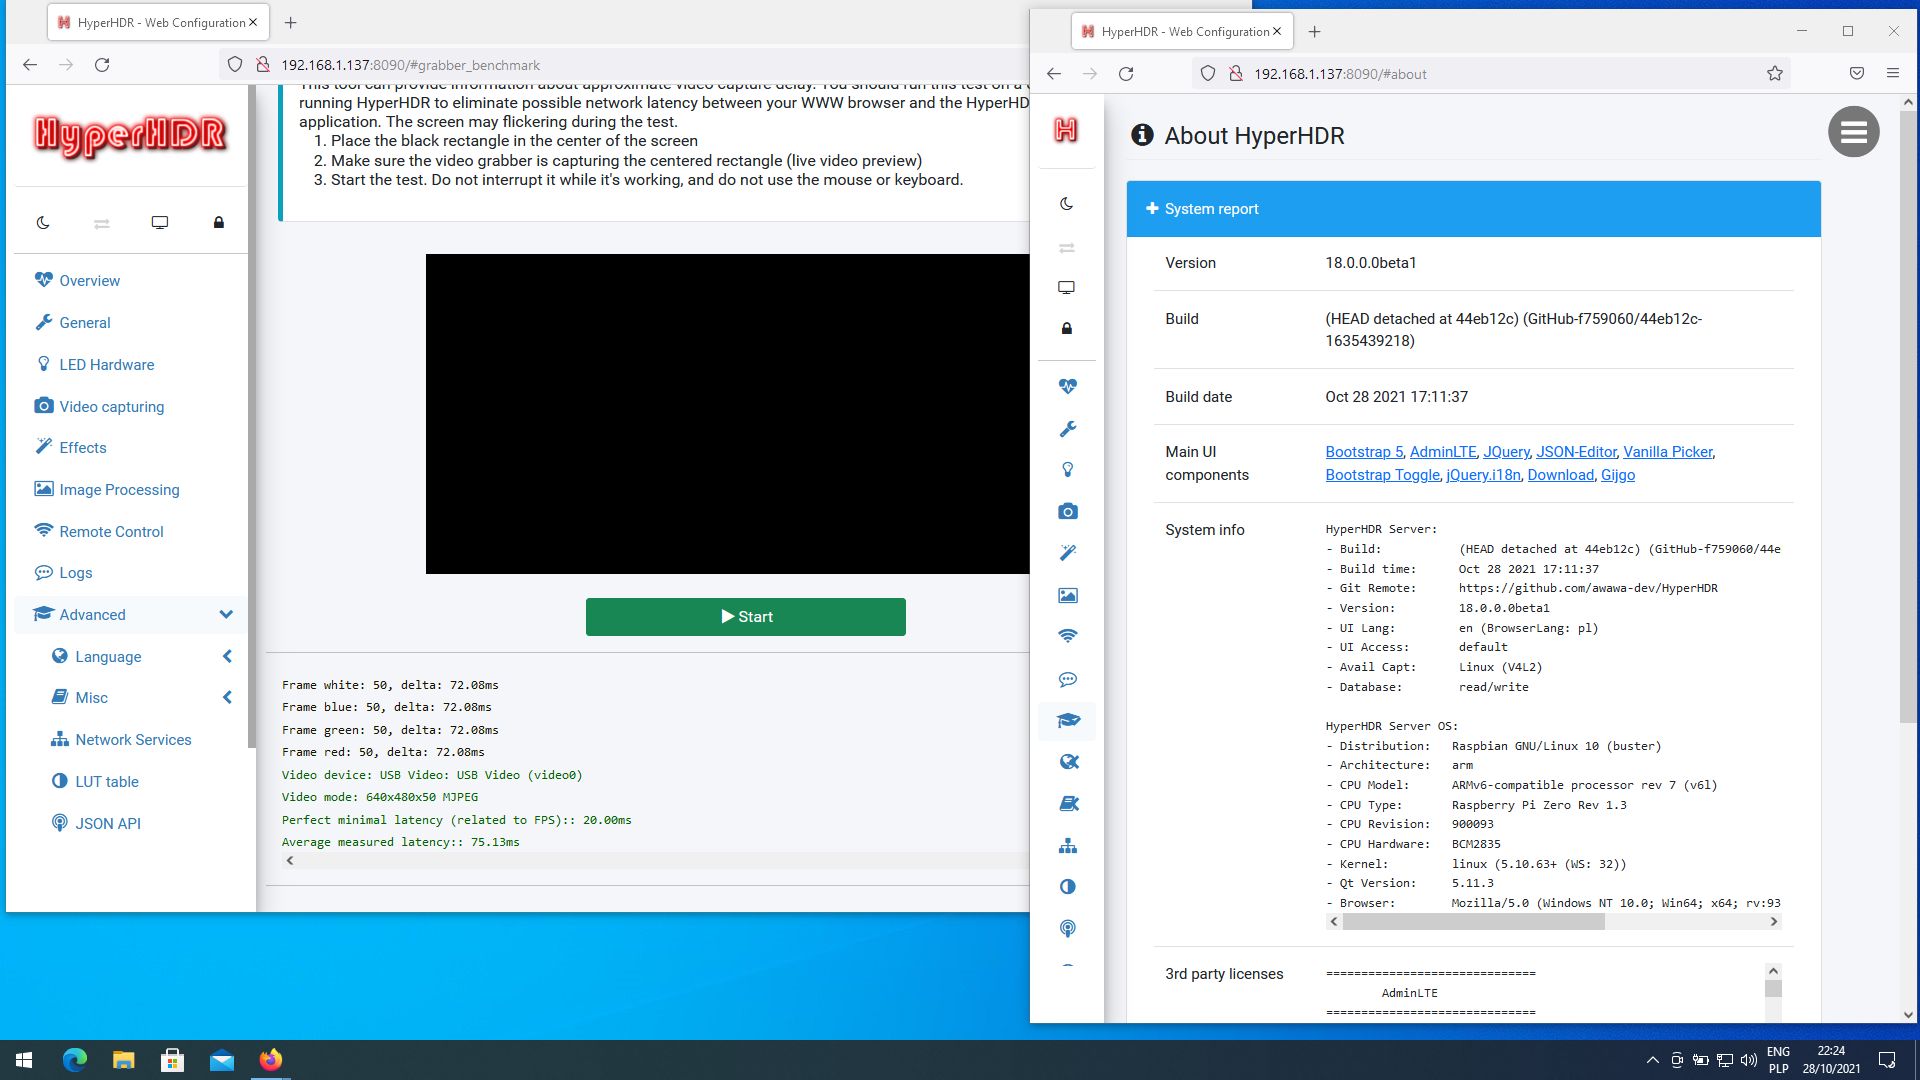Toggle dark mode moon icon in About window

1067,204
